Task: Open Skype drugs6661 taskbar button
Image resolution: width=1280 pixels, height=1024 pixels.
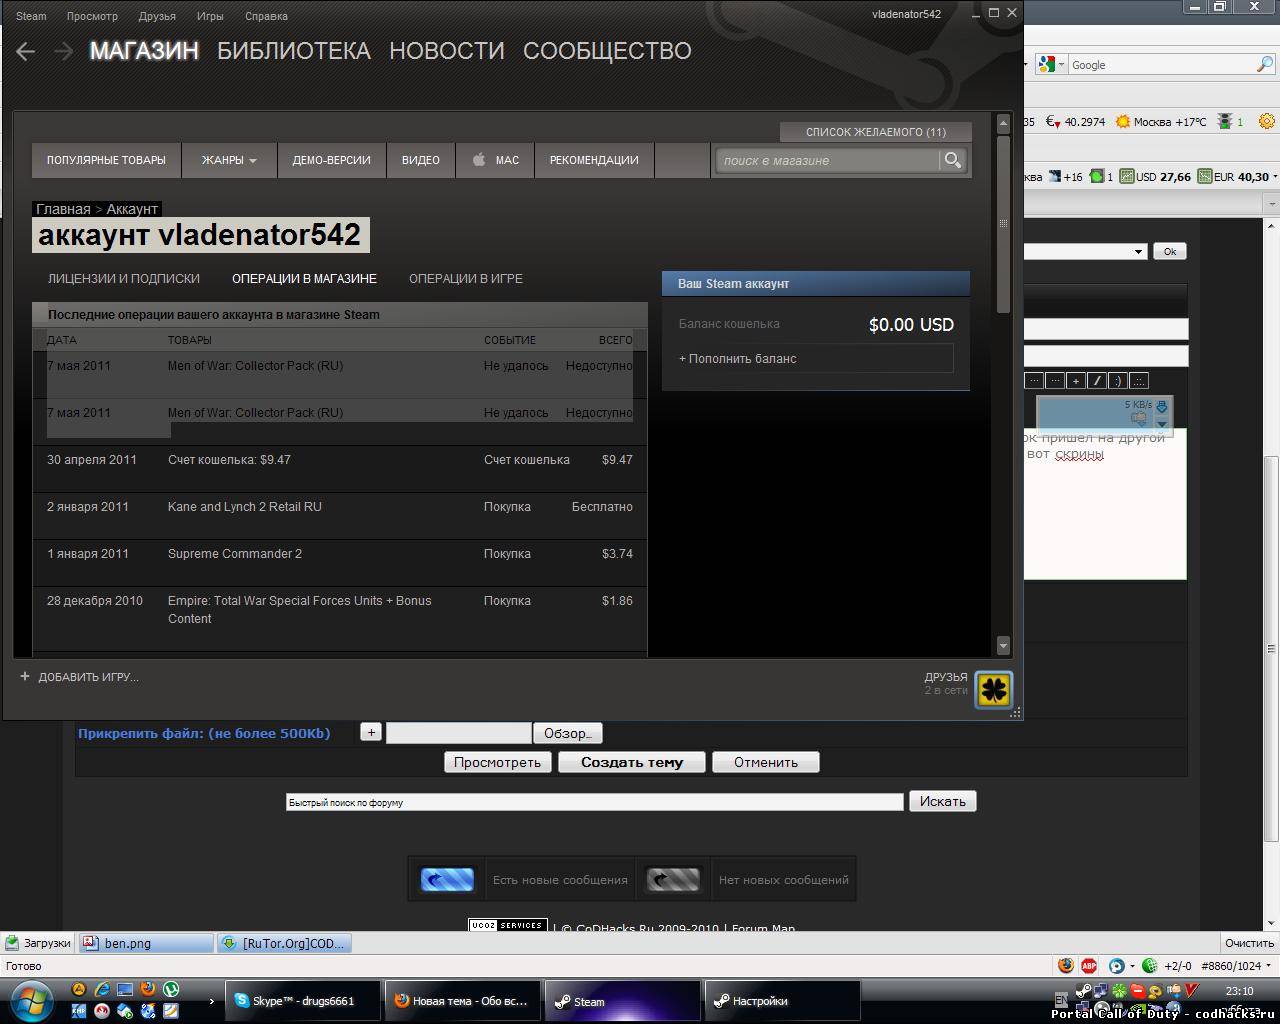Action: pos(305,1001)
